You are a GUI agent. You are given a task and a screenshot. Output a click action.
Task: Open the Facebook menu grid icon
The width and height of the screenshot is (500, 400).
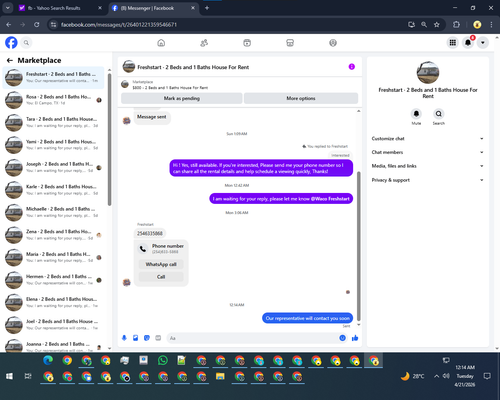pyautogui.click(x=453, y=43)
